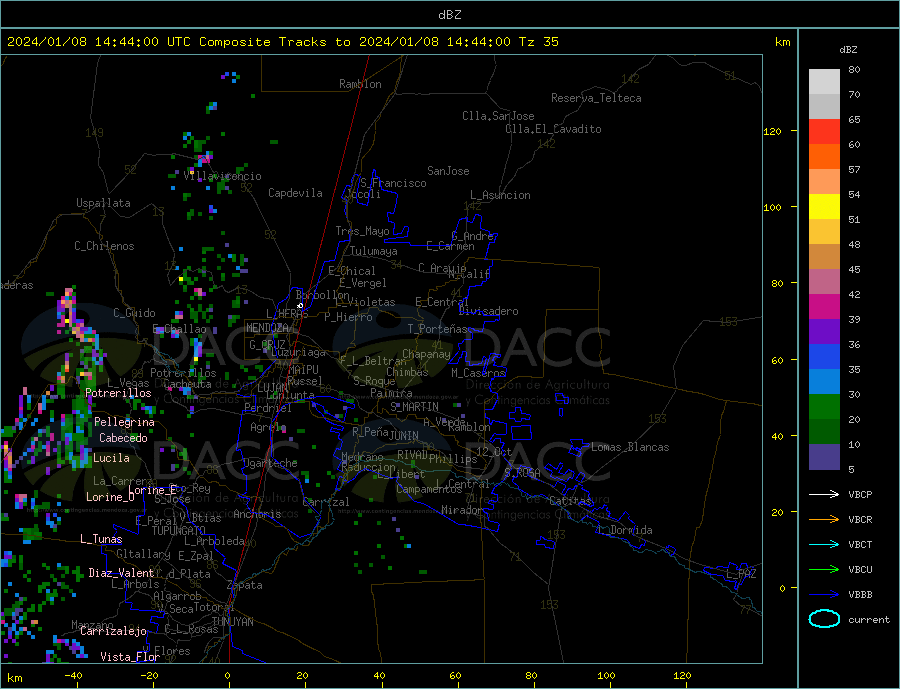Click the Capdevila label

pyautogui.click(x=295, y=193)
